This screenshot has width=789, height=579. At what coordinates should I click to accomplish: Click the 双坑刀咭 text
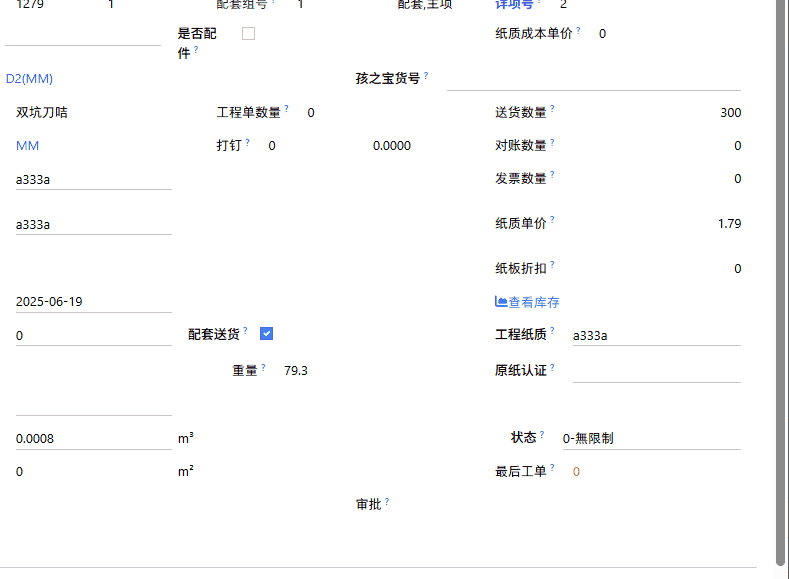tap(42, 112)
